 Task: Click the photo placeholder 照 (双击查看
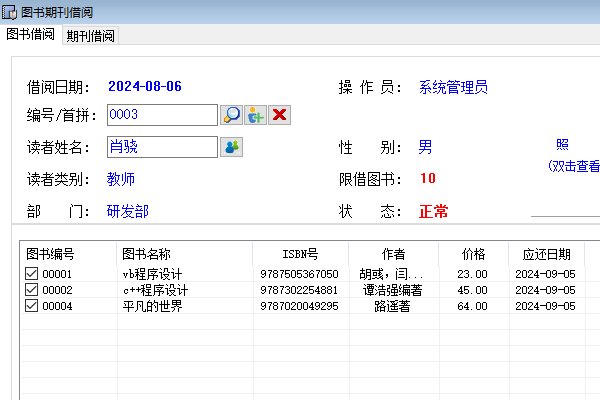573,155
